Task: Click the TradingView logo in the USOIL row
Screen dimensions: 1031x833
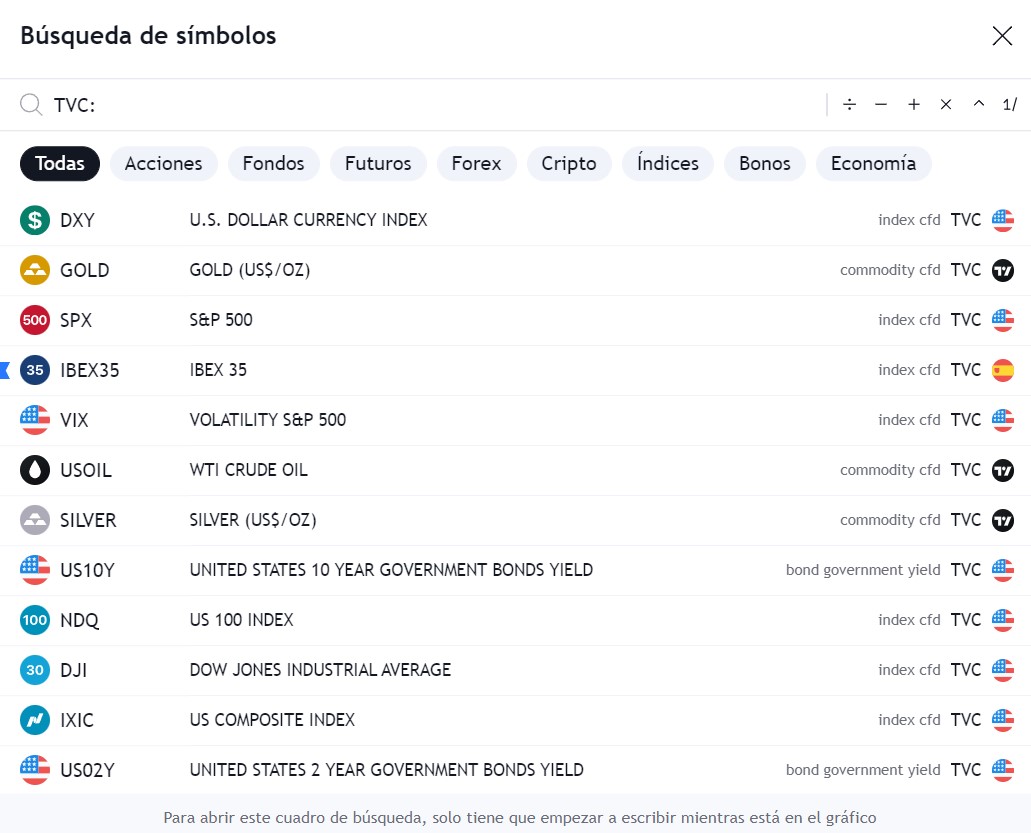Action: 1003,470
